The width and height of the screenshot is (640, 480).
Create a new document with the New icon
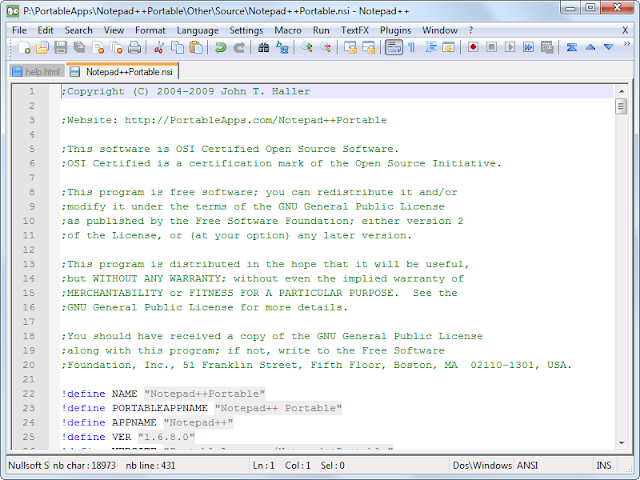tap(24, 48)
